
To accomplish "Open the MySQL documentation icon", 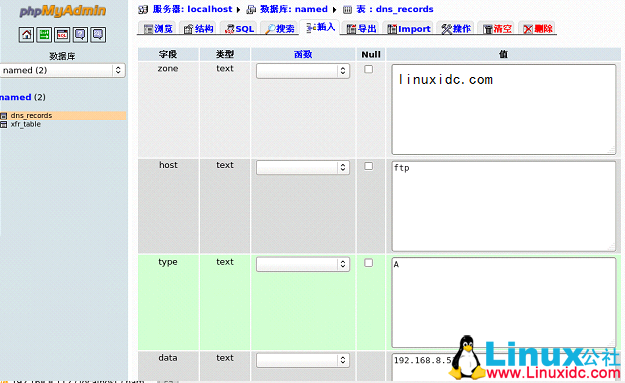I will tap(98, 35).
